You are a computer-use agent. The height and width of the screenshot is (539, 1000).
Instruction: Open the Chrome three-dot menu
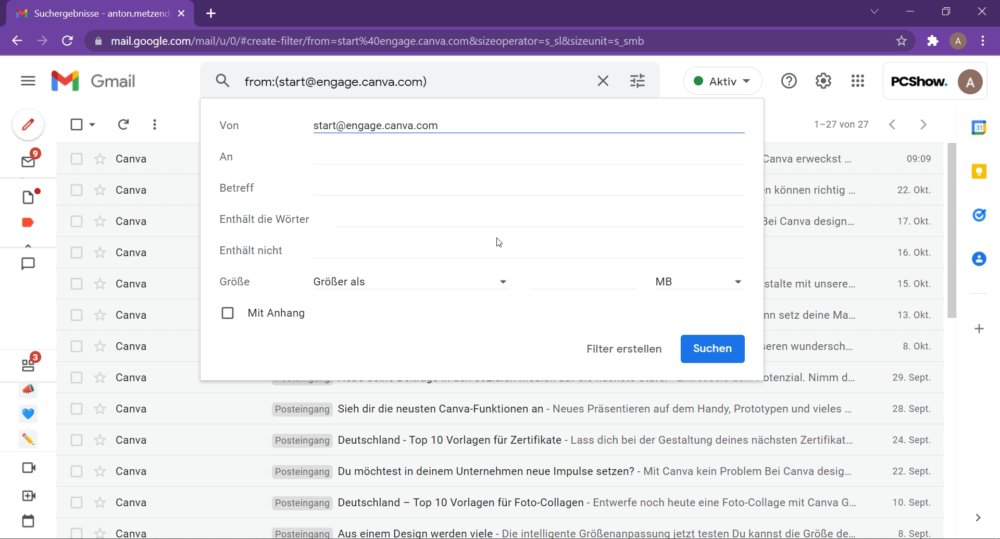tap(983, 41)
